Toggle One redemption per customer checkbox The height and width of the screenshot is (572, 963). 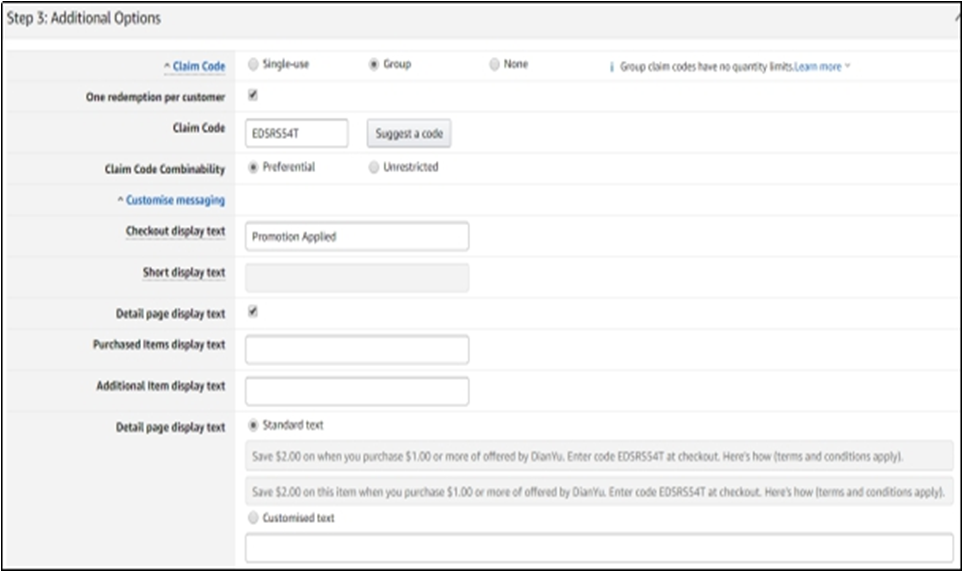click(253, 96)
